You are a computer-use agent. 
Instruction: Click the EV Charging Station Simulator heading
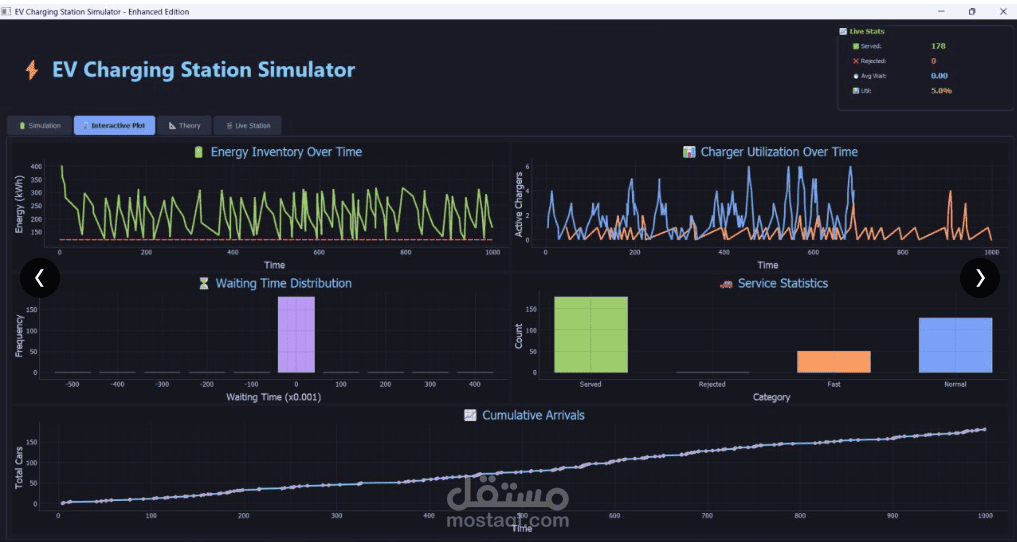click(x=203, y=69)
